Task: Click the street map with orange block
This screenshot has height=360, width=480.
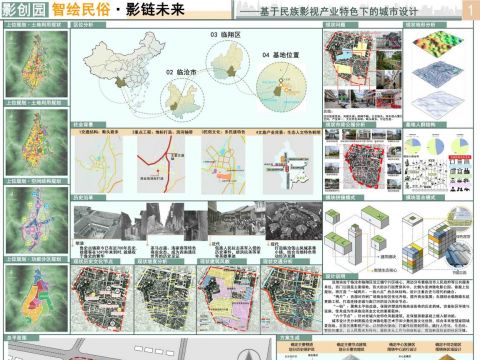Action: coord(223,165)
